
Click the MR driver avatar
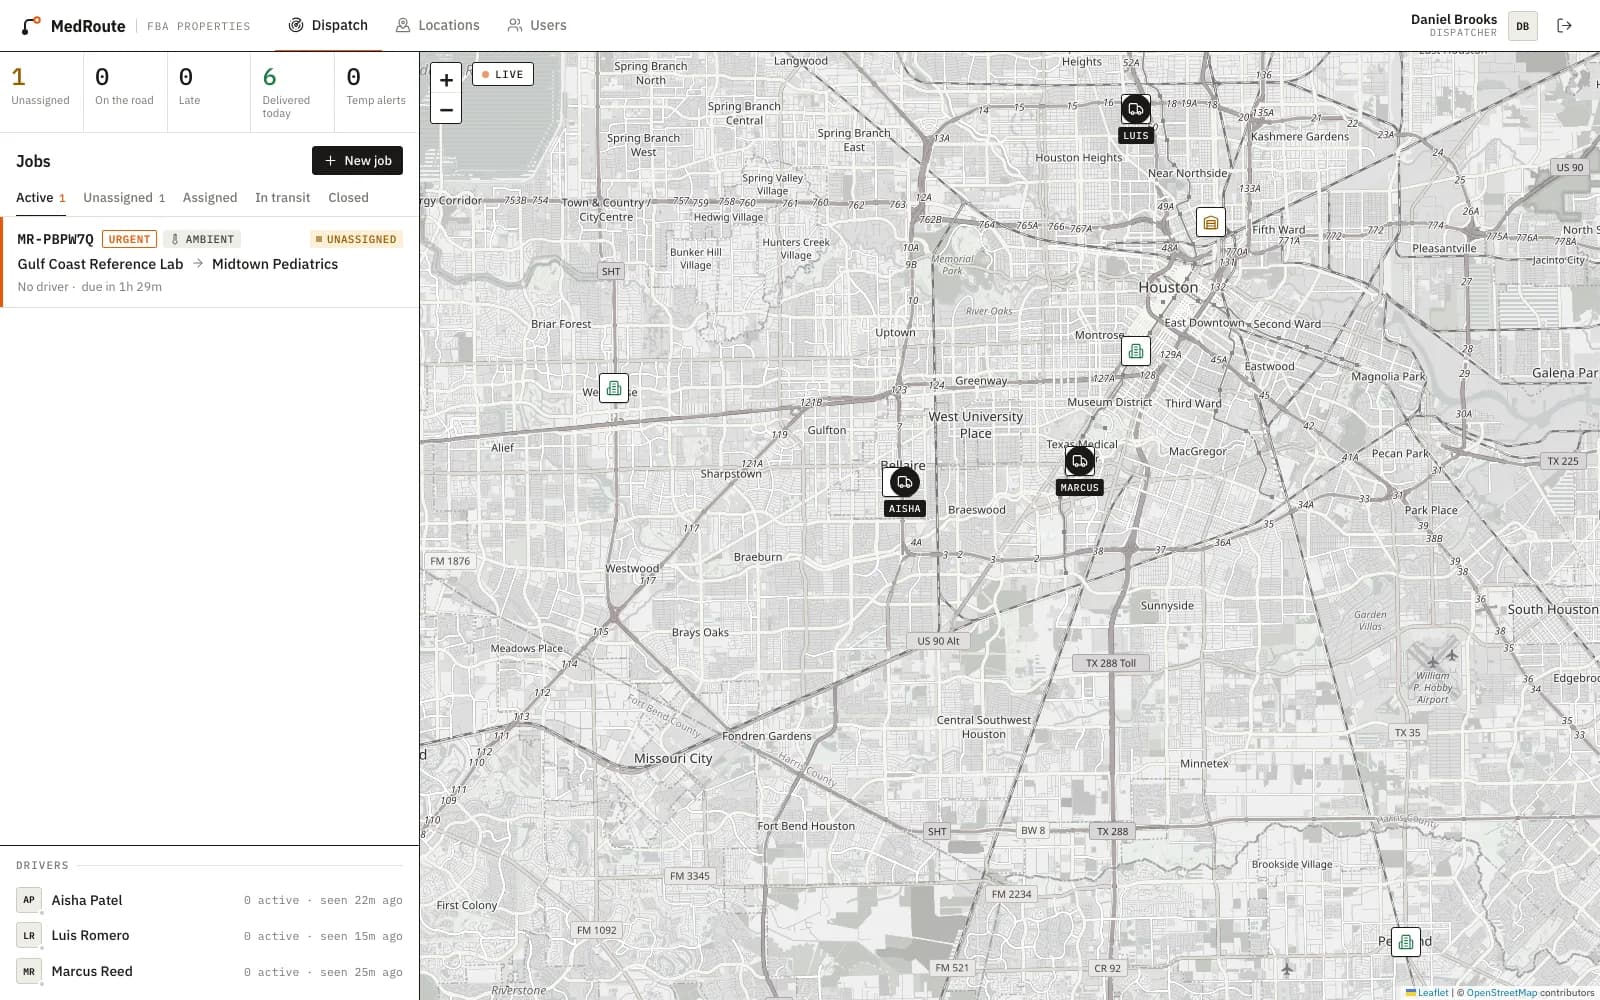click(x=29, y=972)
